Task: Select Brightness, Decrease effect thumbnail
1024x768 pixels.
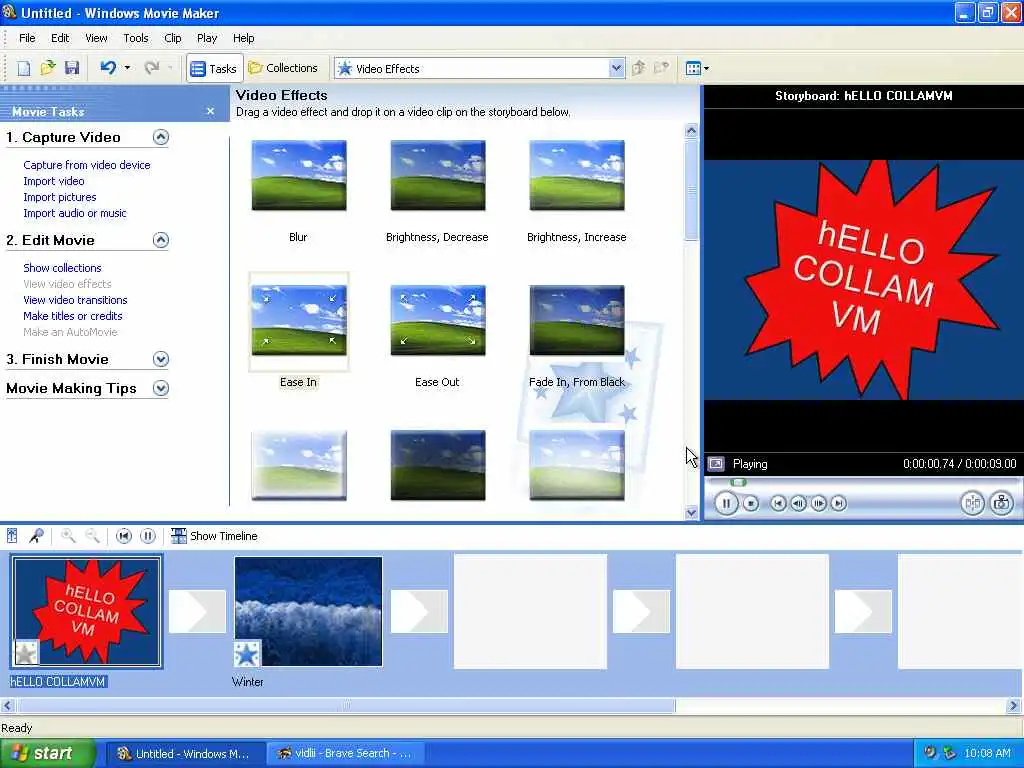Action: pos(438,176)
